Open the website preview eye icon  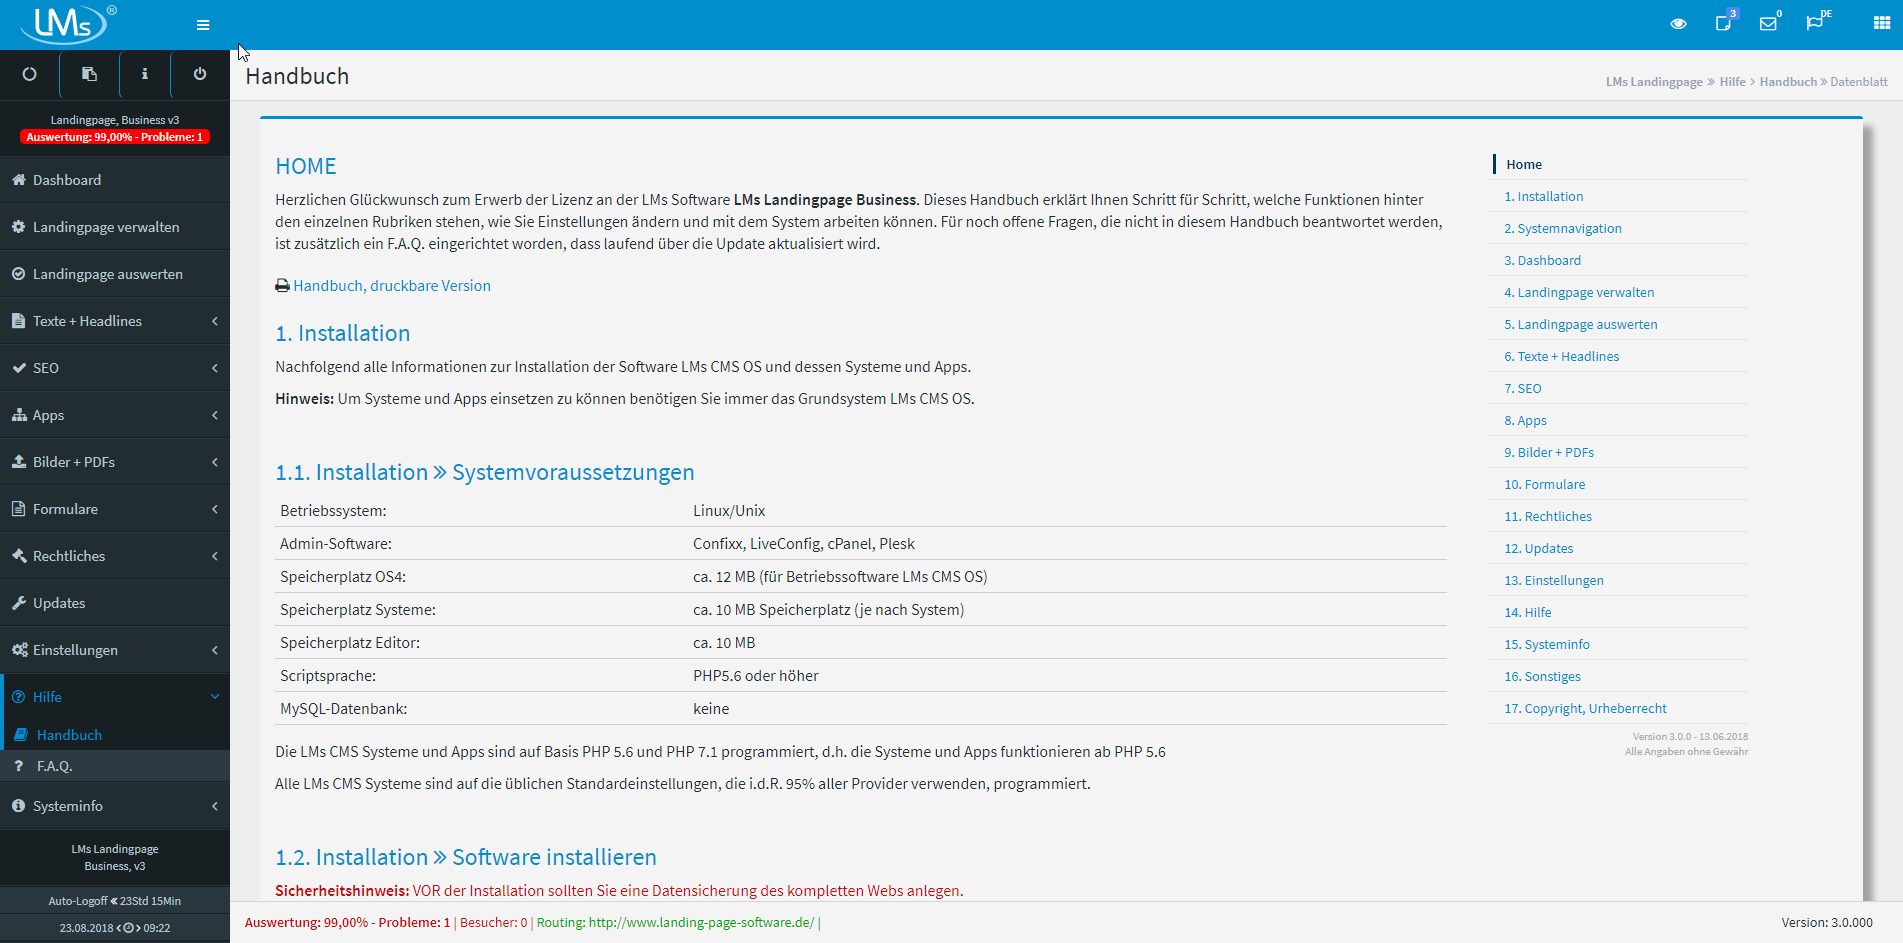coord(1678,23)
